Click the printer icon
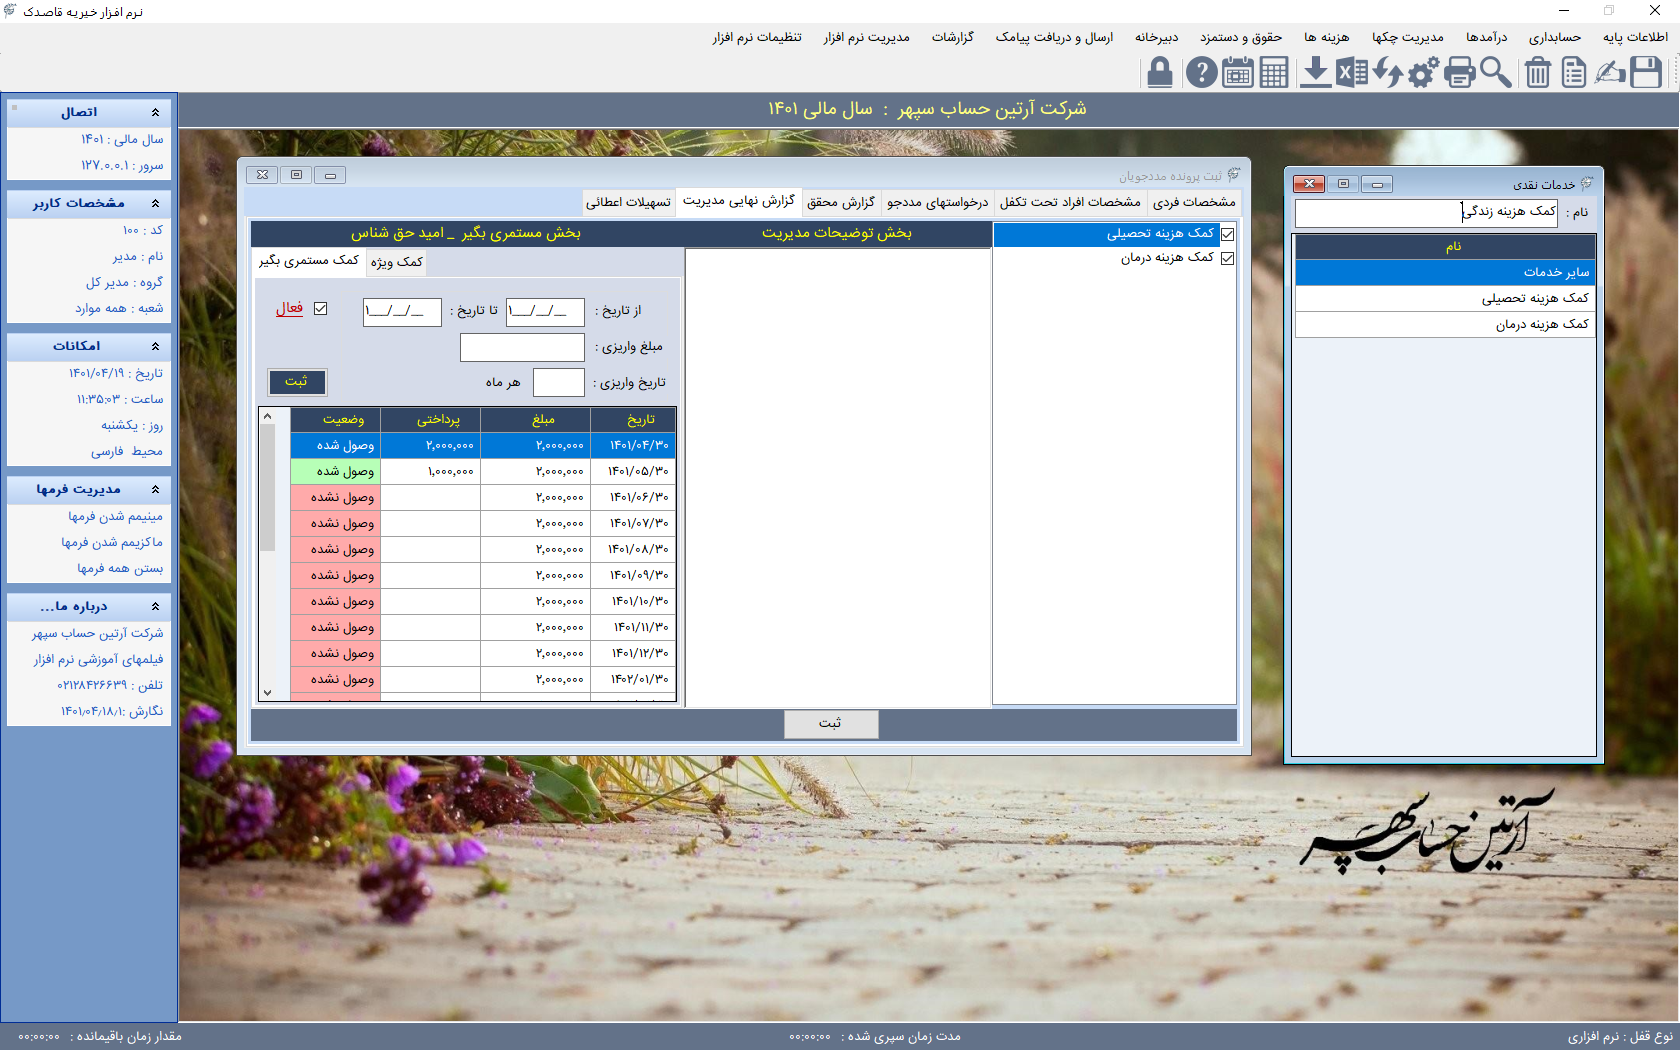The height and width of the screenshot is (1050, 1680). coord(1459,72)
